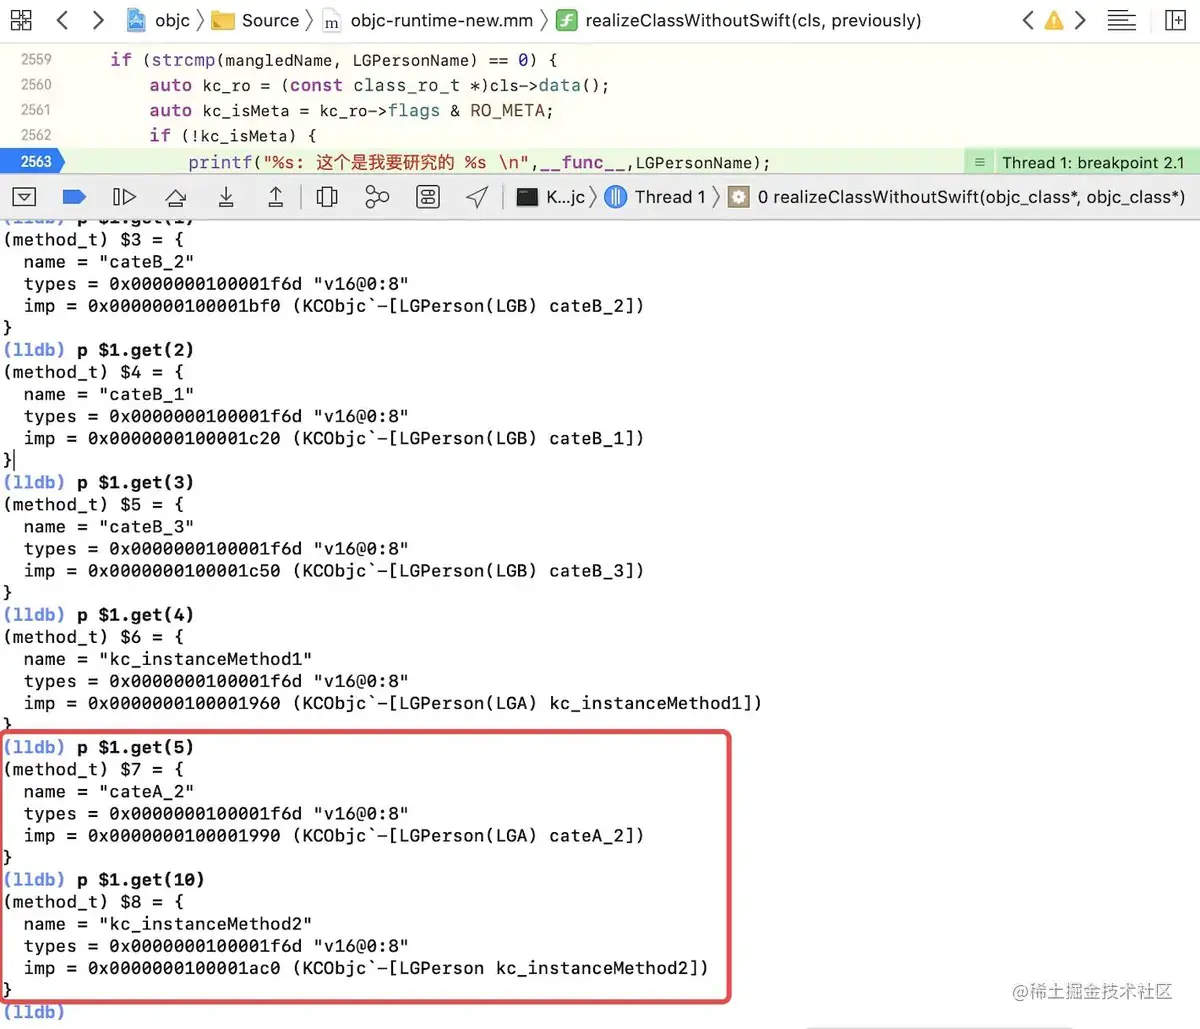Click imp line for LGPerson(LGA) kc_instanceMethod1
Viewport: 1200px width, 1029px height.
(x=393, y=703)
